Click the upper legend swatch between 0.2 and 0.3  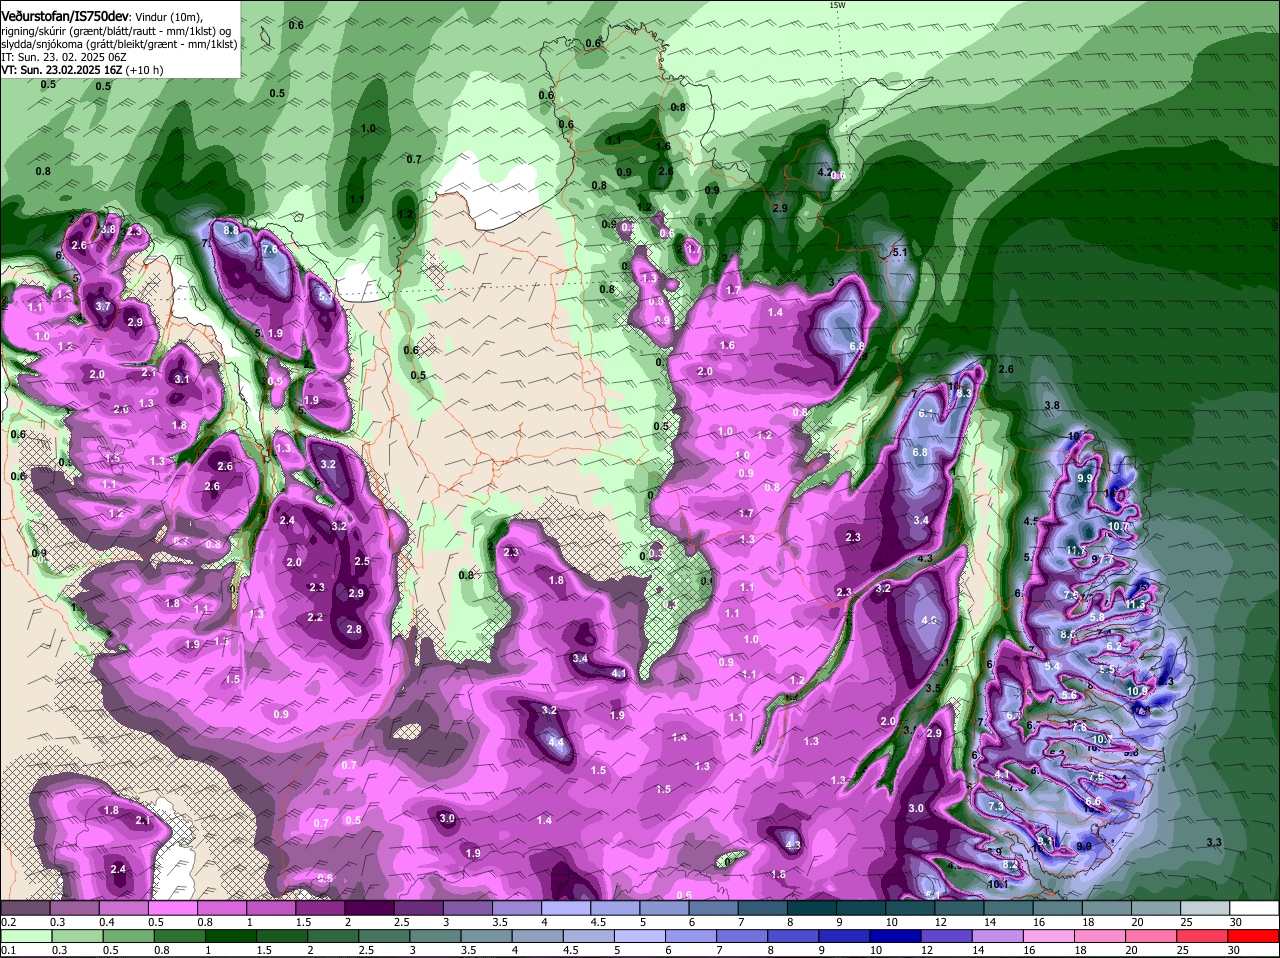[x=25, y=907]
